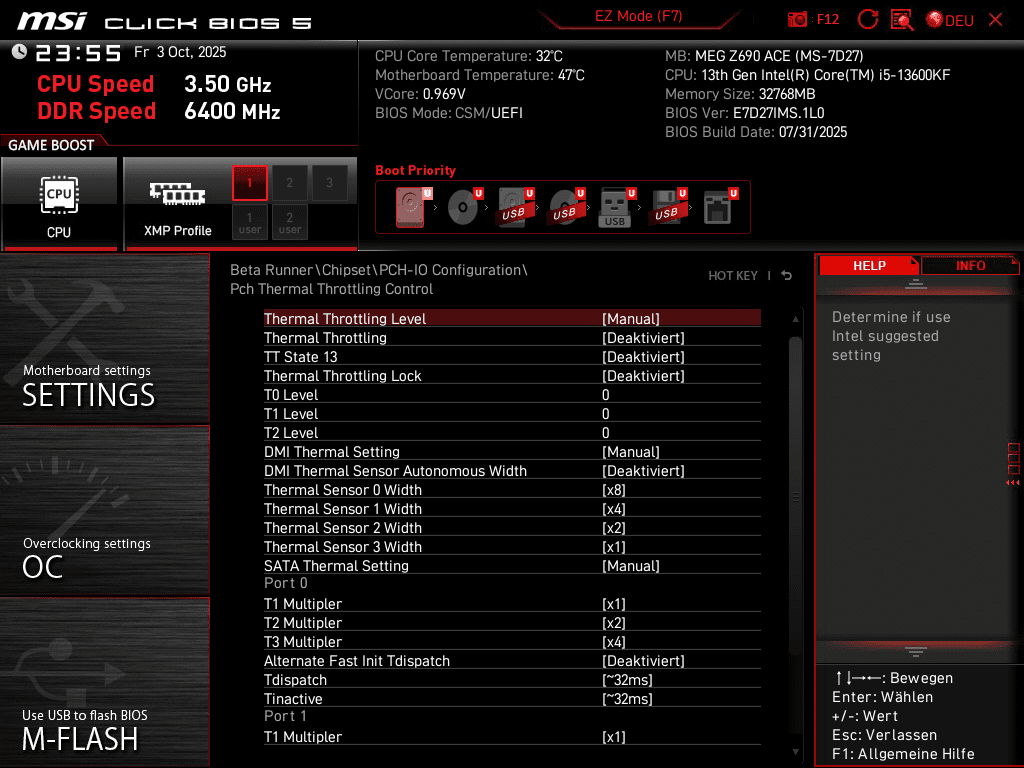Viewport: 1024px width, 768px height.
Task: Edit the T2 Level value
Action: click(512, 432)
